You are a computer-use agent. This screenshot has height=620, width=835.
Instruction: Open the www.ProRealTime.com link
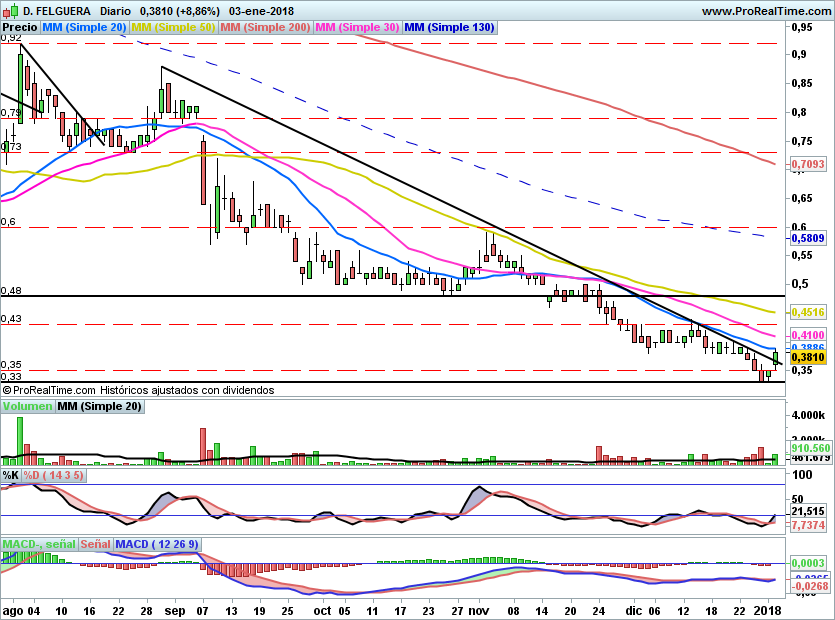coord(766,10)
